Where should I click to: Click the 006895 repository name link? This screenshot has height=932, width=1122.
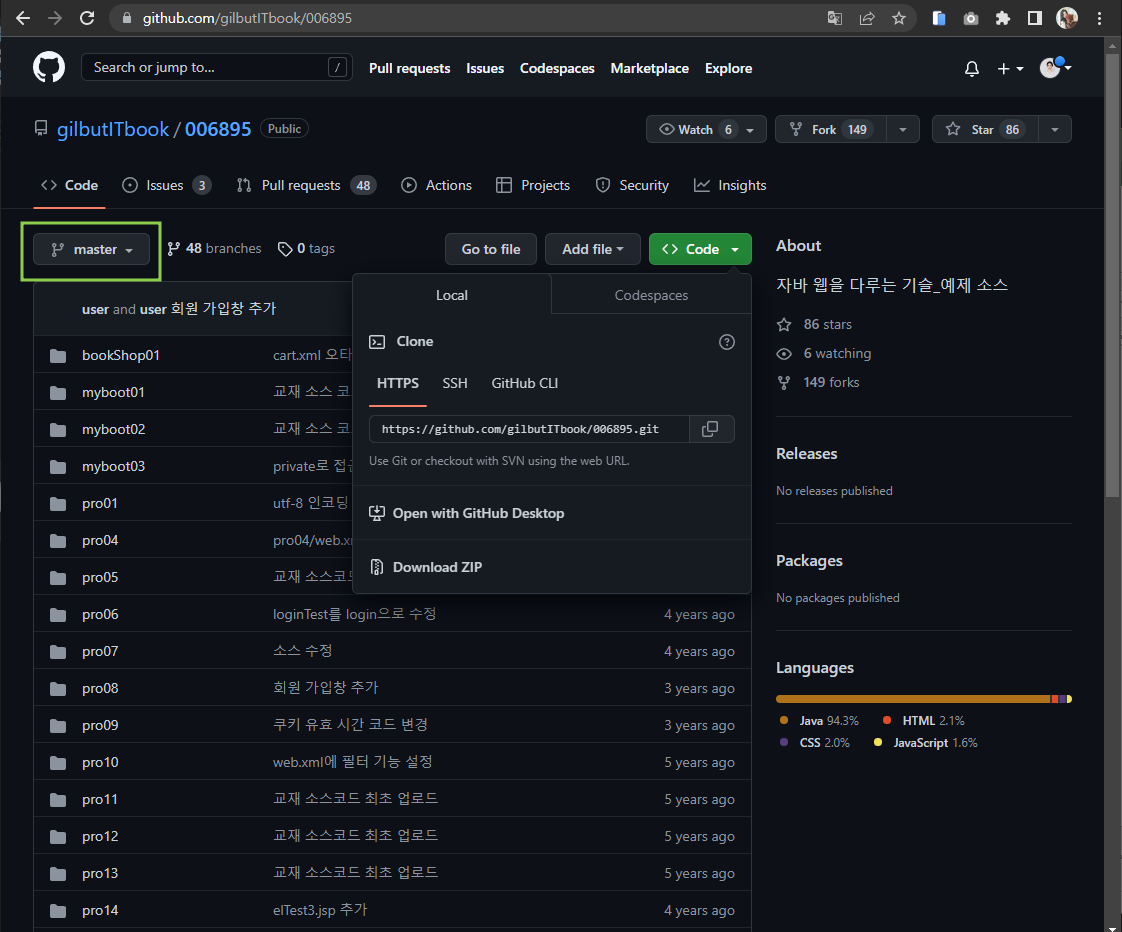click(x=218, y=130)
